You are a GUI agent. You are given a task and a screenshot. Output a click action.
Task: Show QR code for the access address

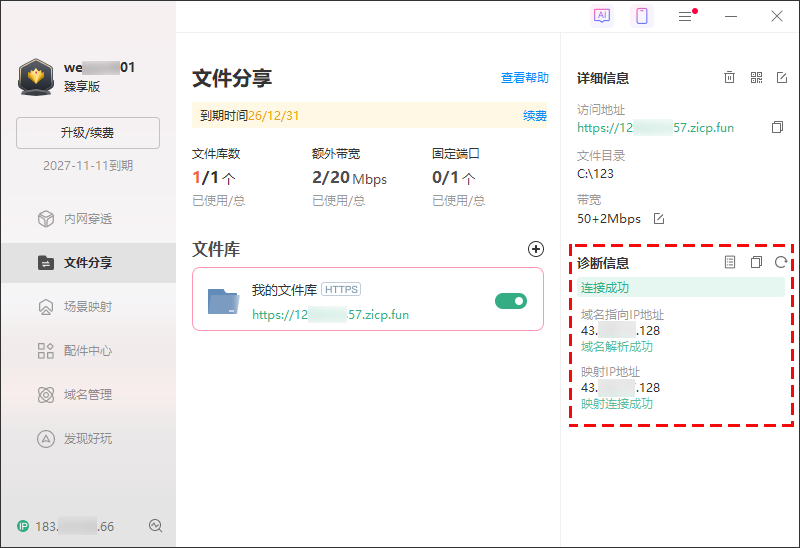tap(756, 78)
